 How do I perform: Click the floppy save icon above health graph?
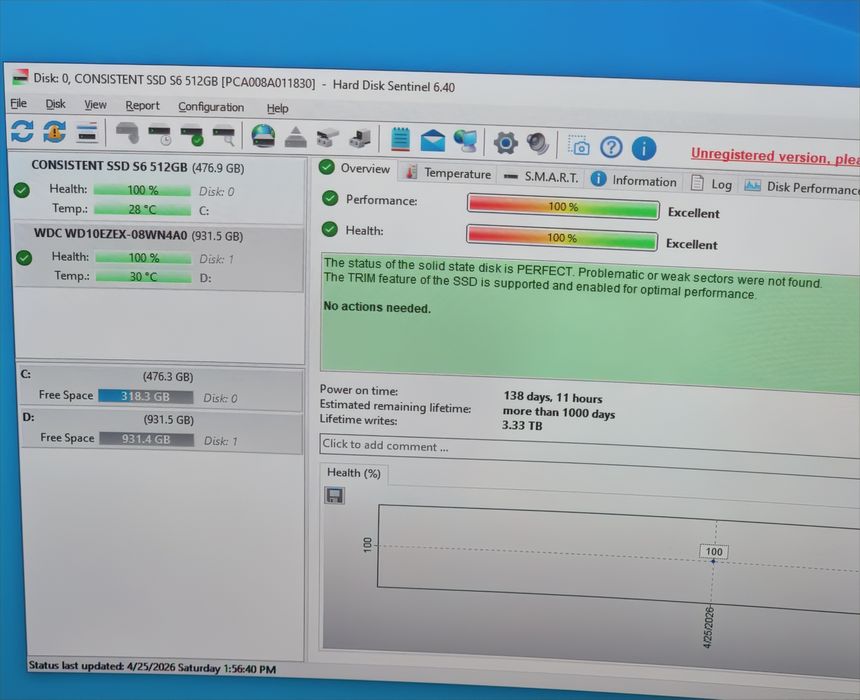(x=335, y=495)
